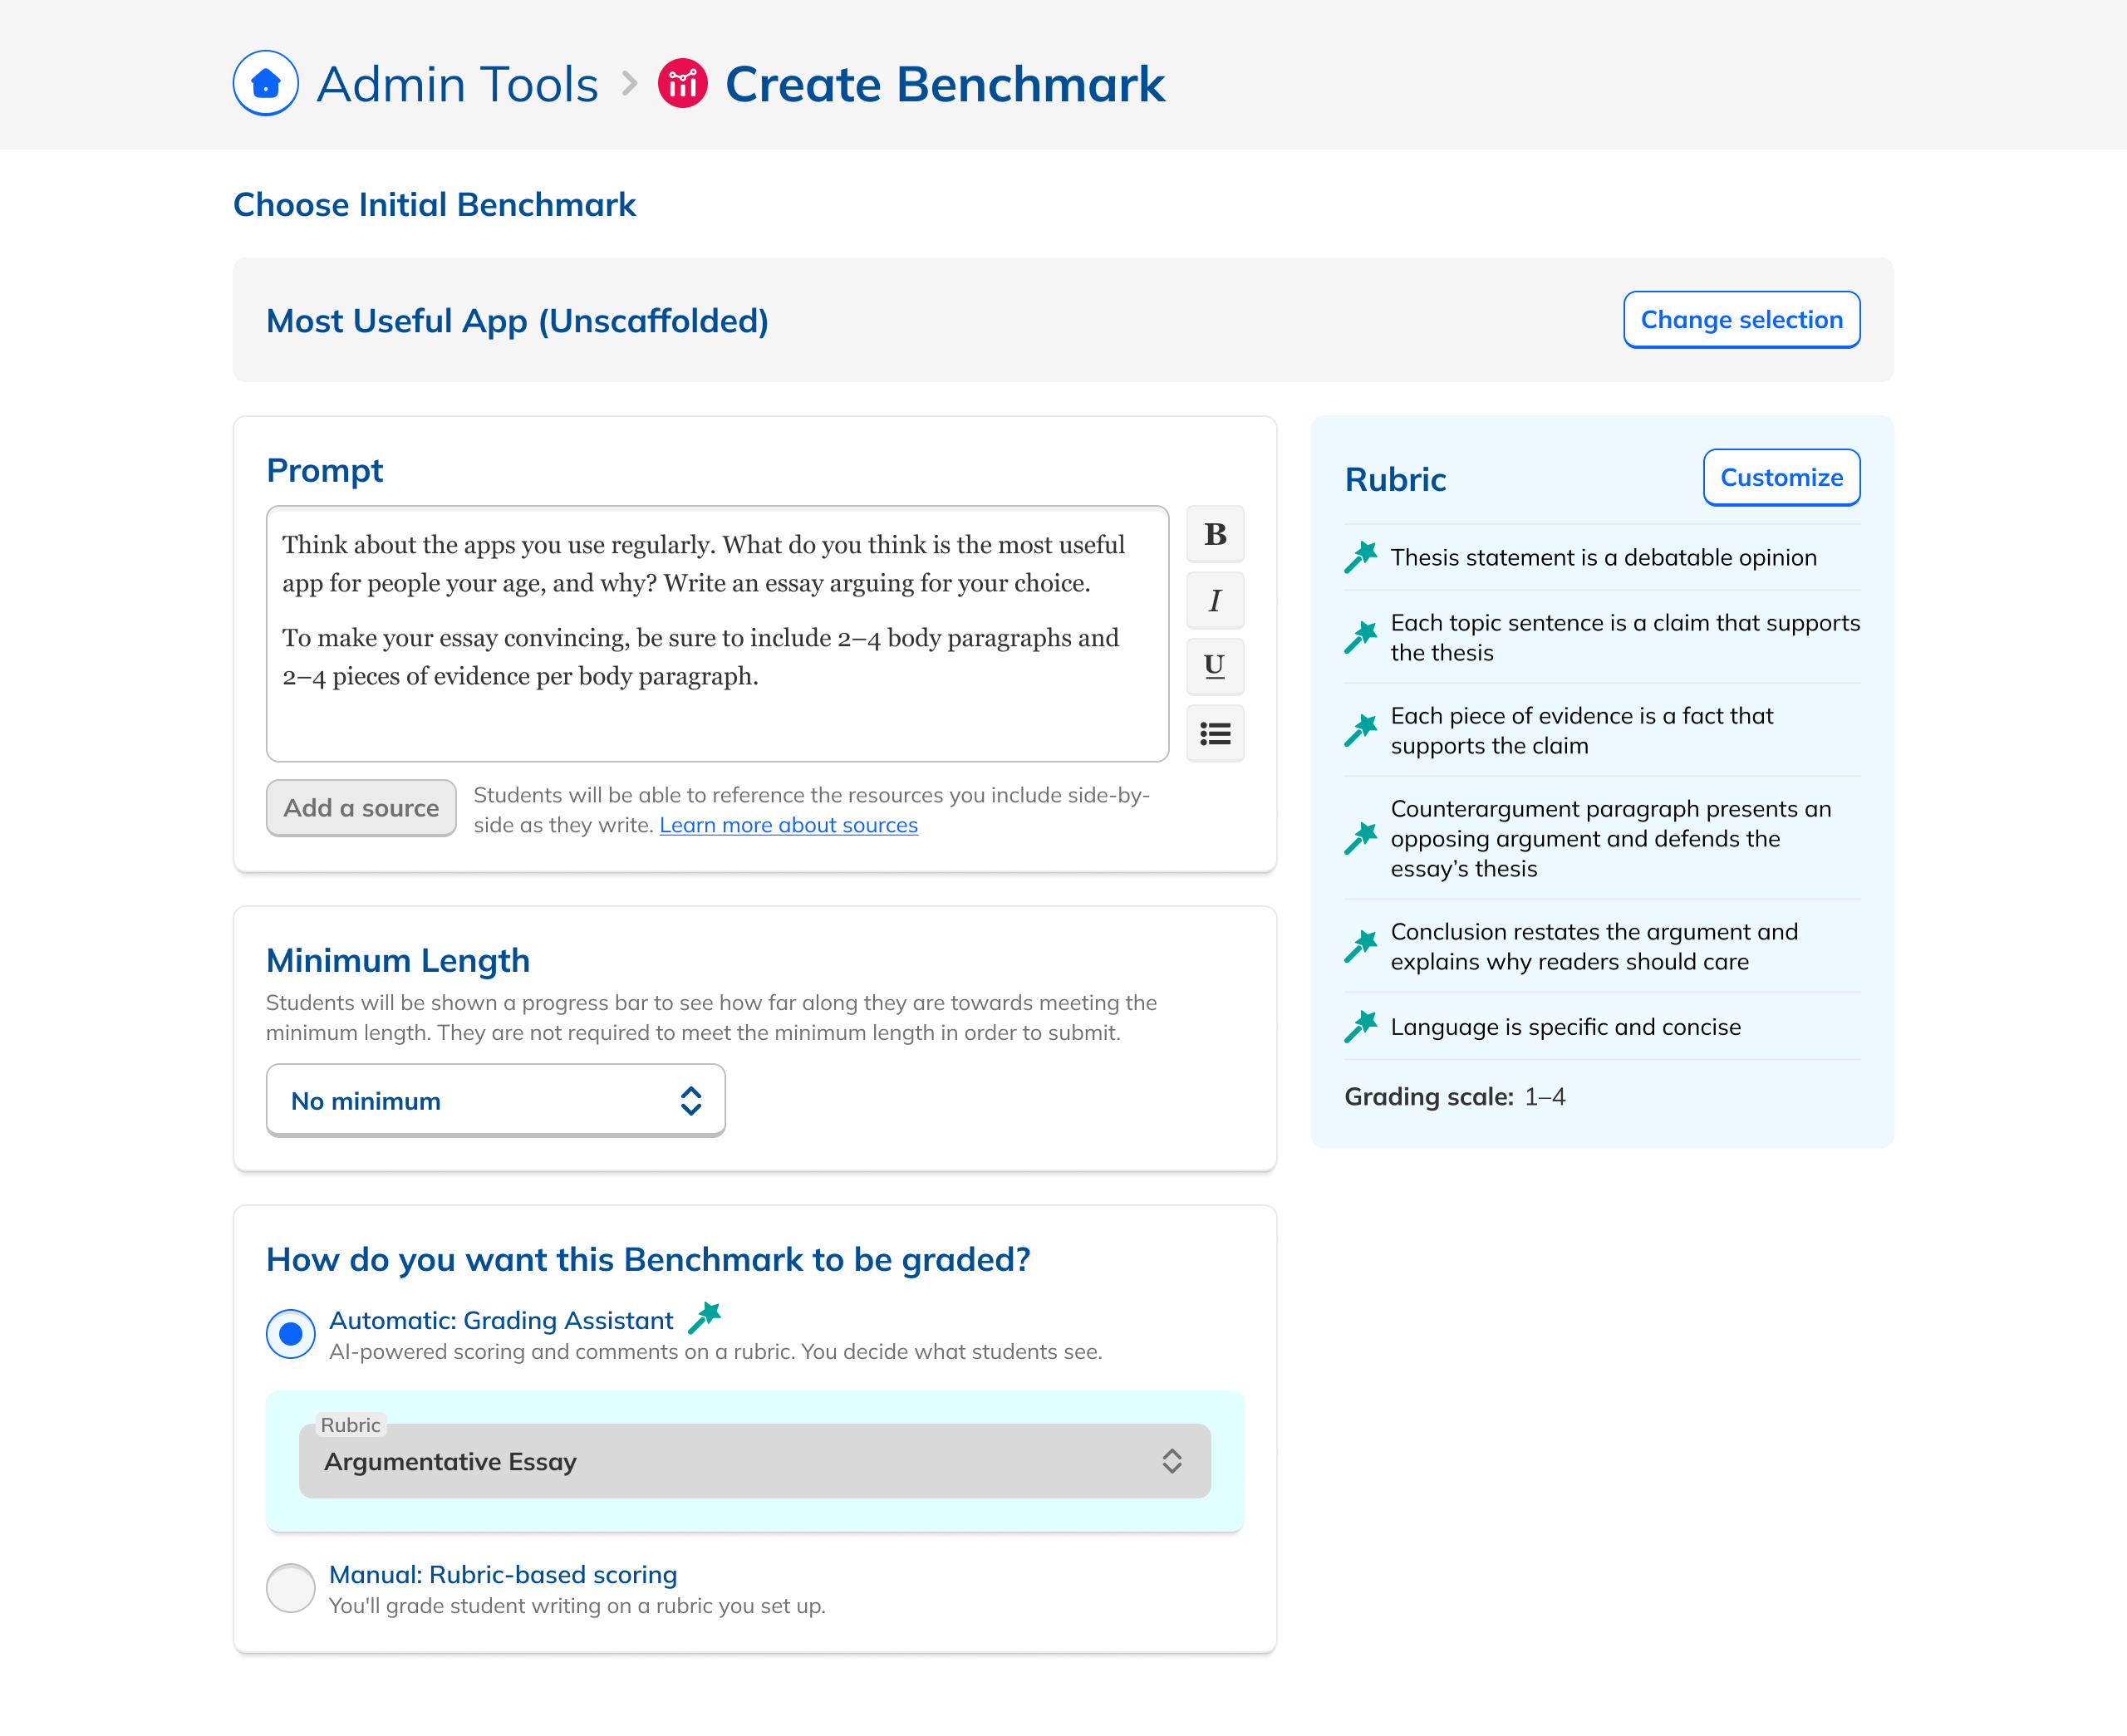Insert a bulleted list in prompt
Screen dimensions: 2127x1736
point(1214,734)
